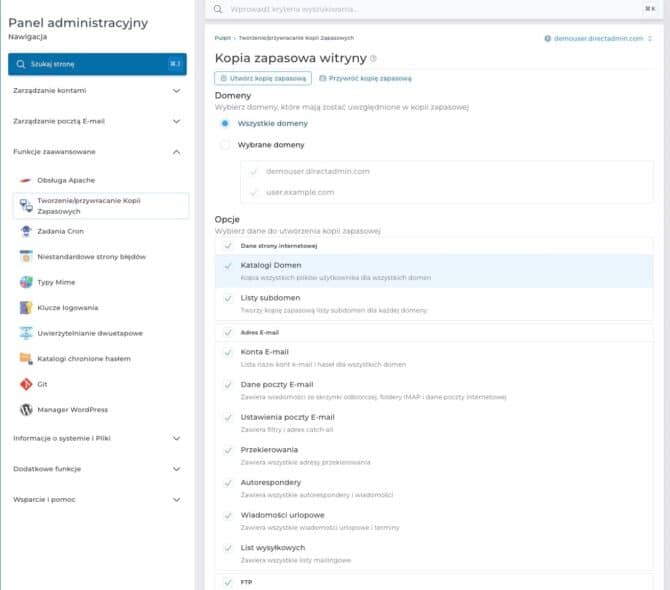This screenshot has height=590, width=670.
Task: Open Katalogi chronione hasłem link
Action: 84,358
